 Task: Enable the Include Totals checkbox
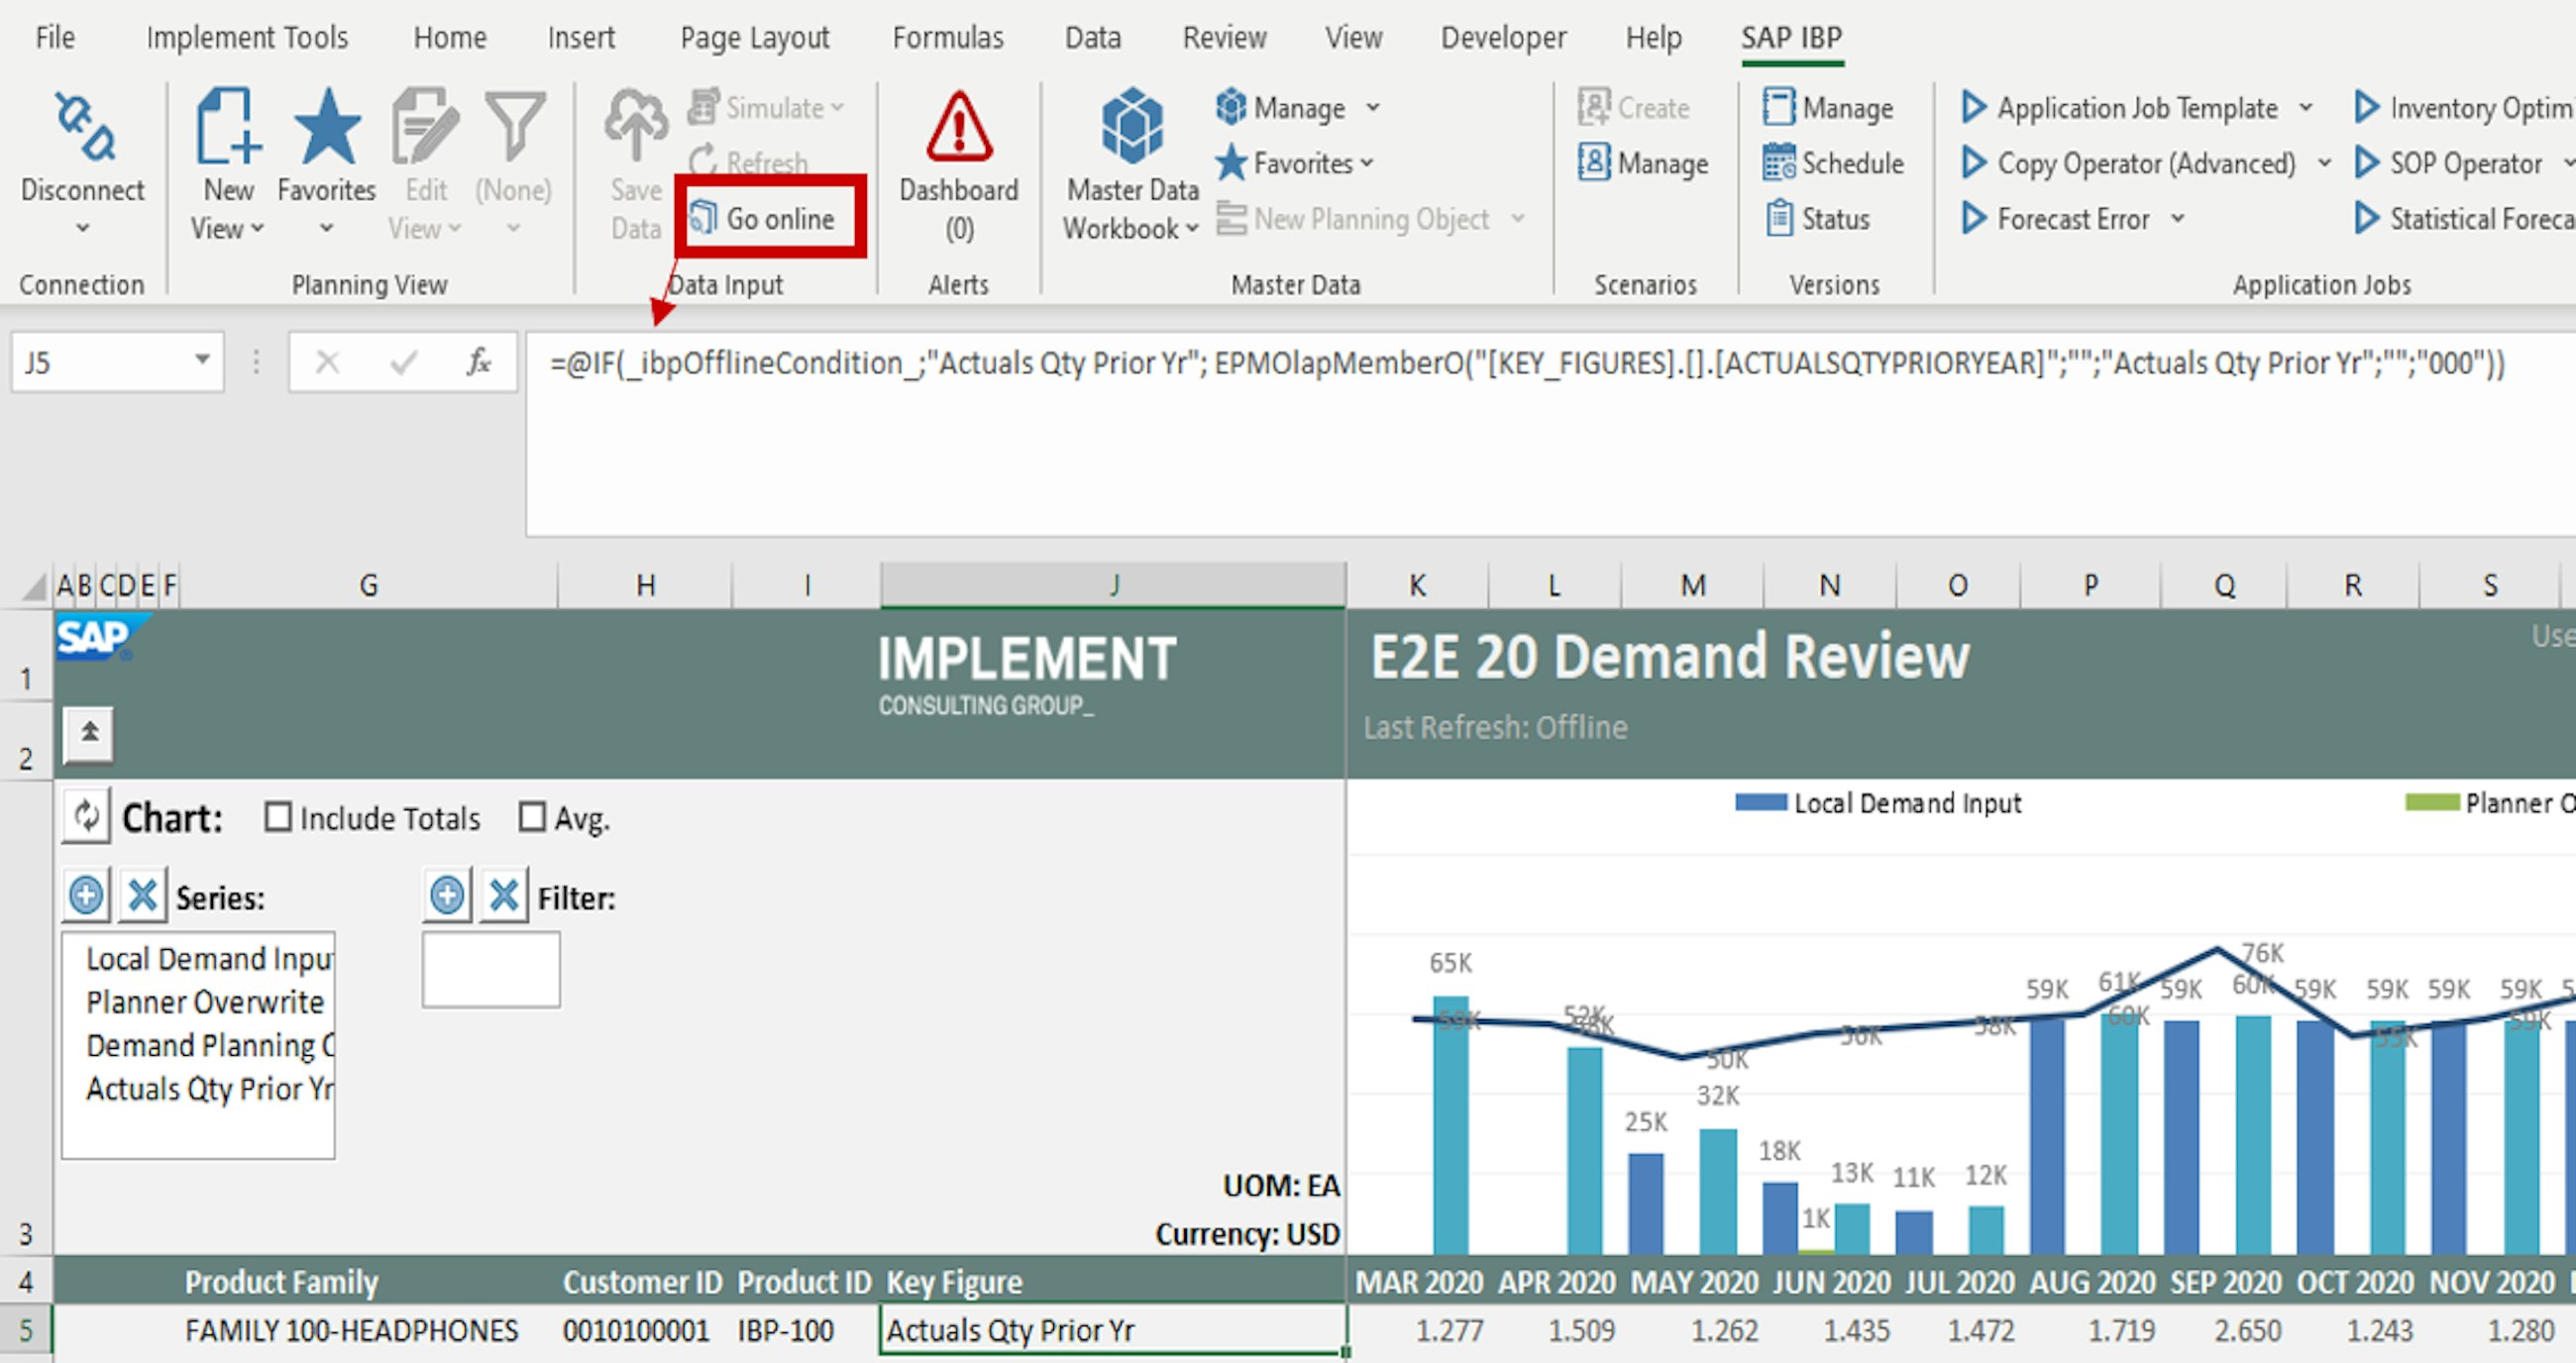point(278,817)
